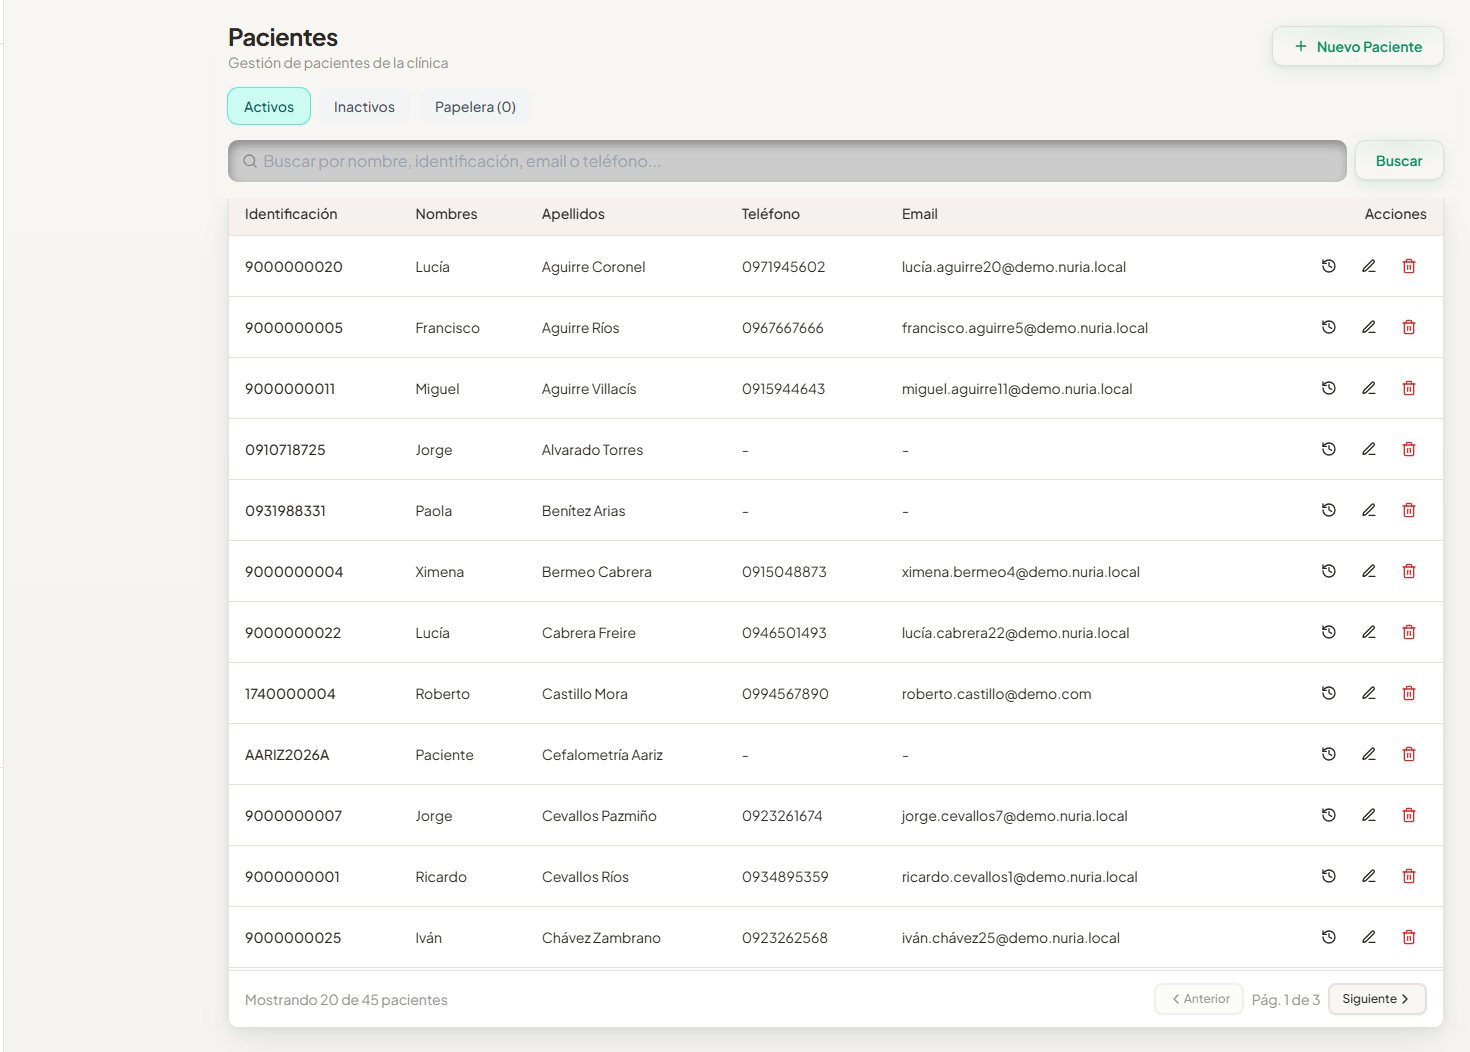Focus the patient search field
The image size is (1470, 1052).
(787, 161)
